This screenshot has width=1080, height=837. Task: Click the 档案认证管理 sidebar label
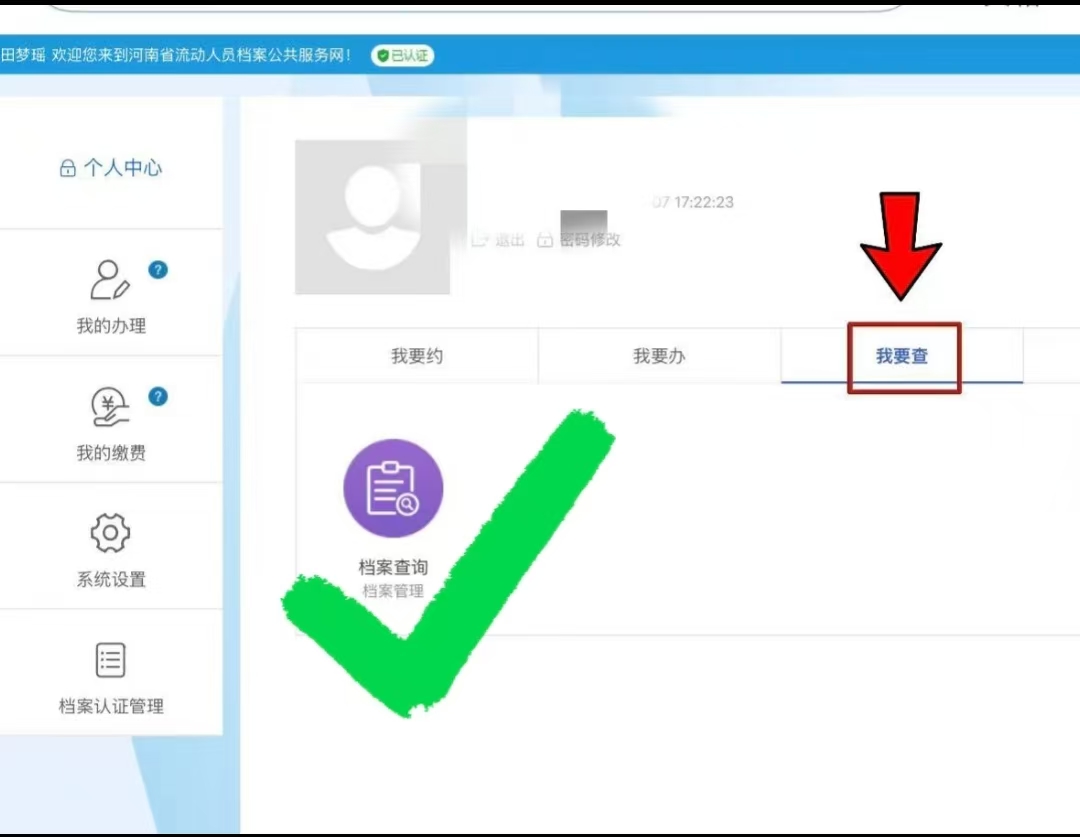point(110,706)
